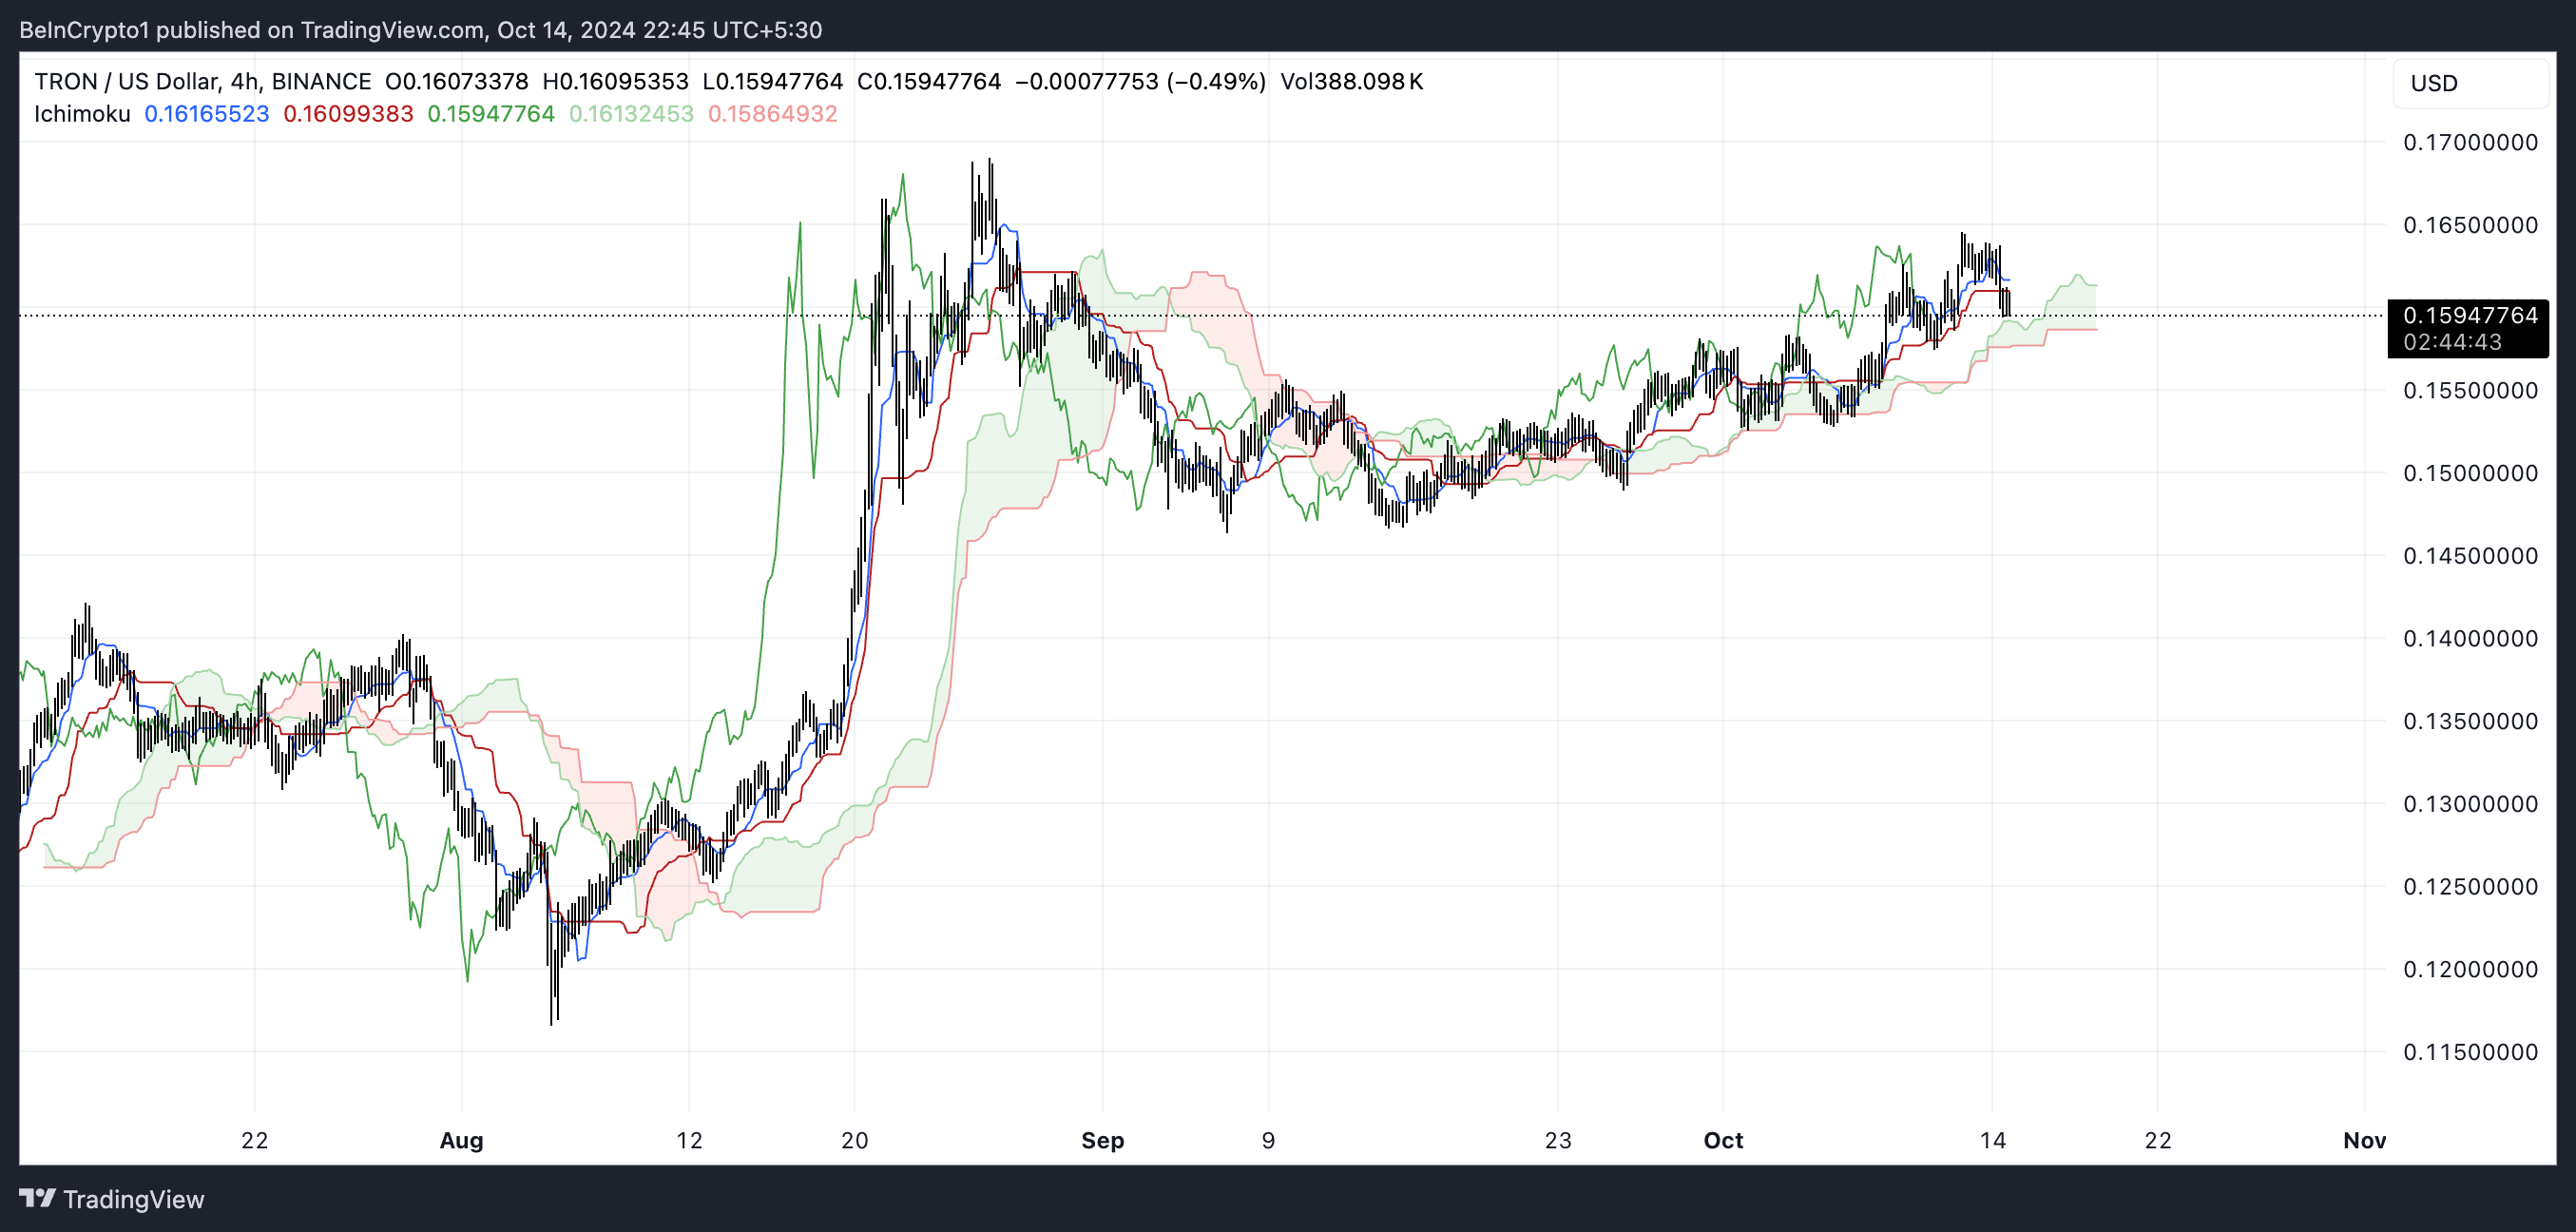2576x1232 pixels.
Task: Click the Oct label on time axis
Action: (x=1723, y=1140)
